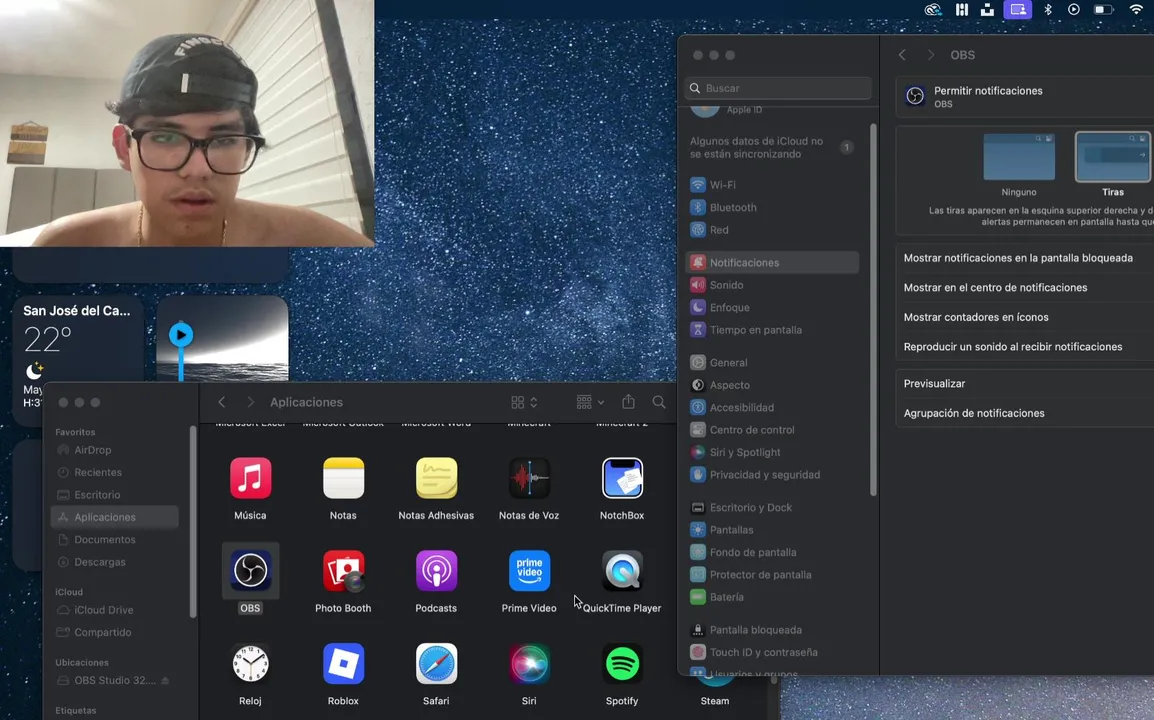Open Accesibilidad settings pane
The width and height of the screenshot is (1154, 720).
772,407
